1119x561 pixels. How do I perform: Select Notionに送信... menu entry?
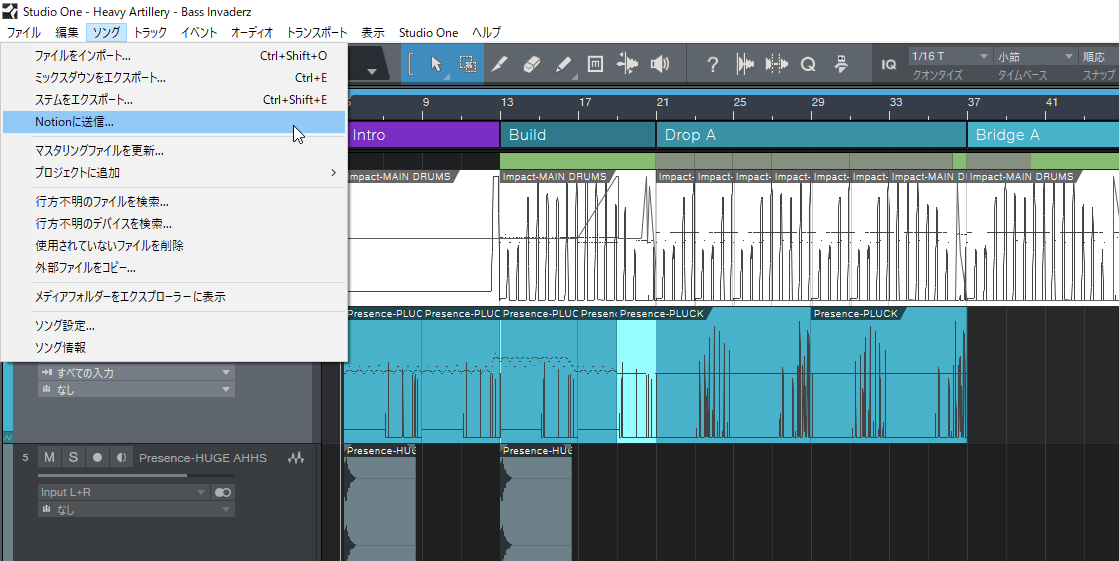pyautogui.click(x=174, y=122)
